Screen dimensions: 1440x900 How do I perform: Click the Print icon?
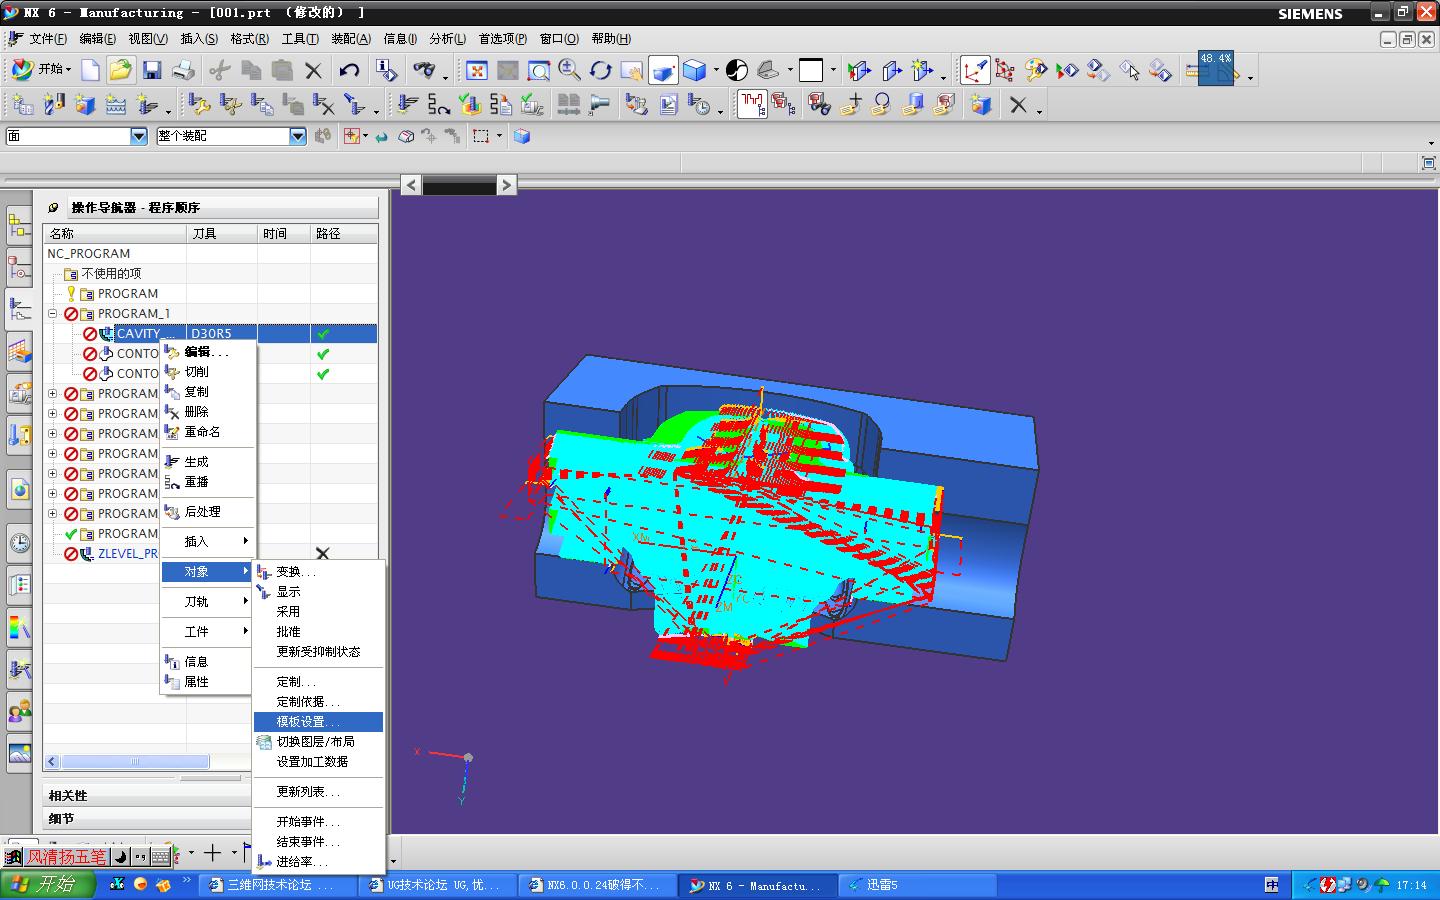183,70
